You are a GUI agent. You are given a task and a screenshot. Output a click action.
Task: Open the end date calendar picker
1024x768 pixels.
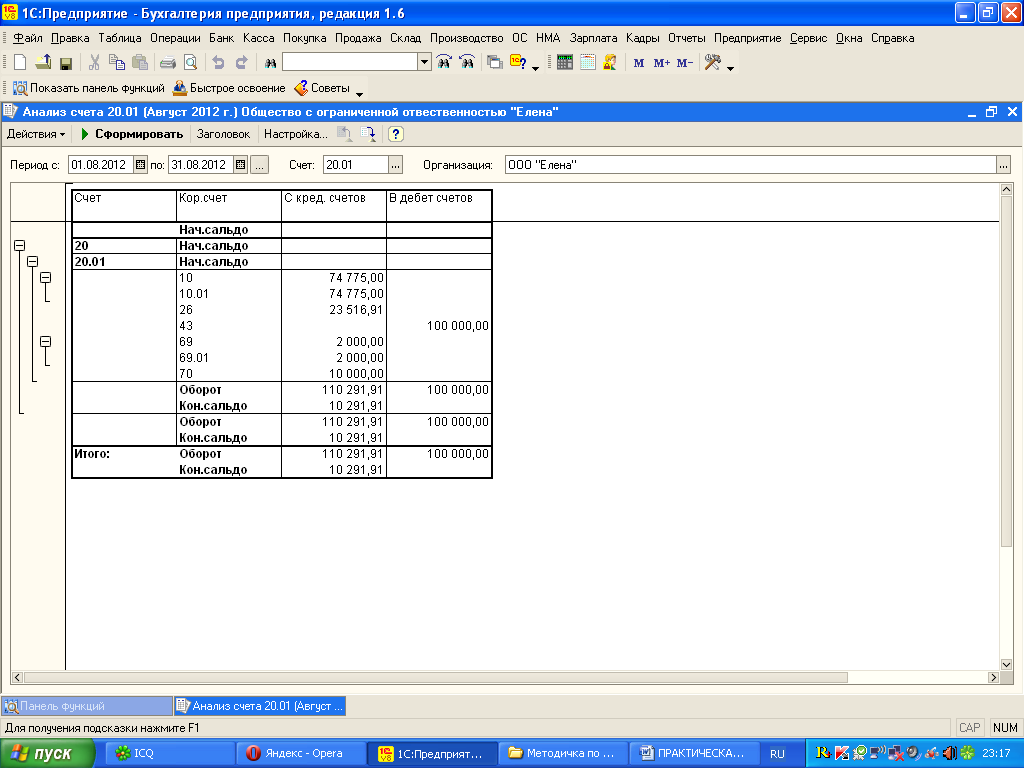[x=240, y=165]
